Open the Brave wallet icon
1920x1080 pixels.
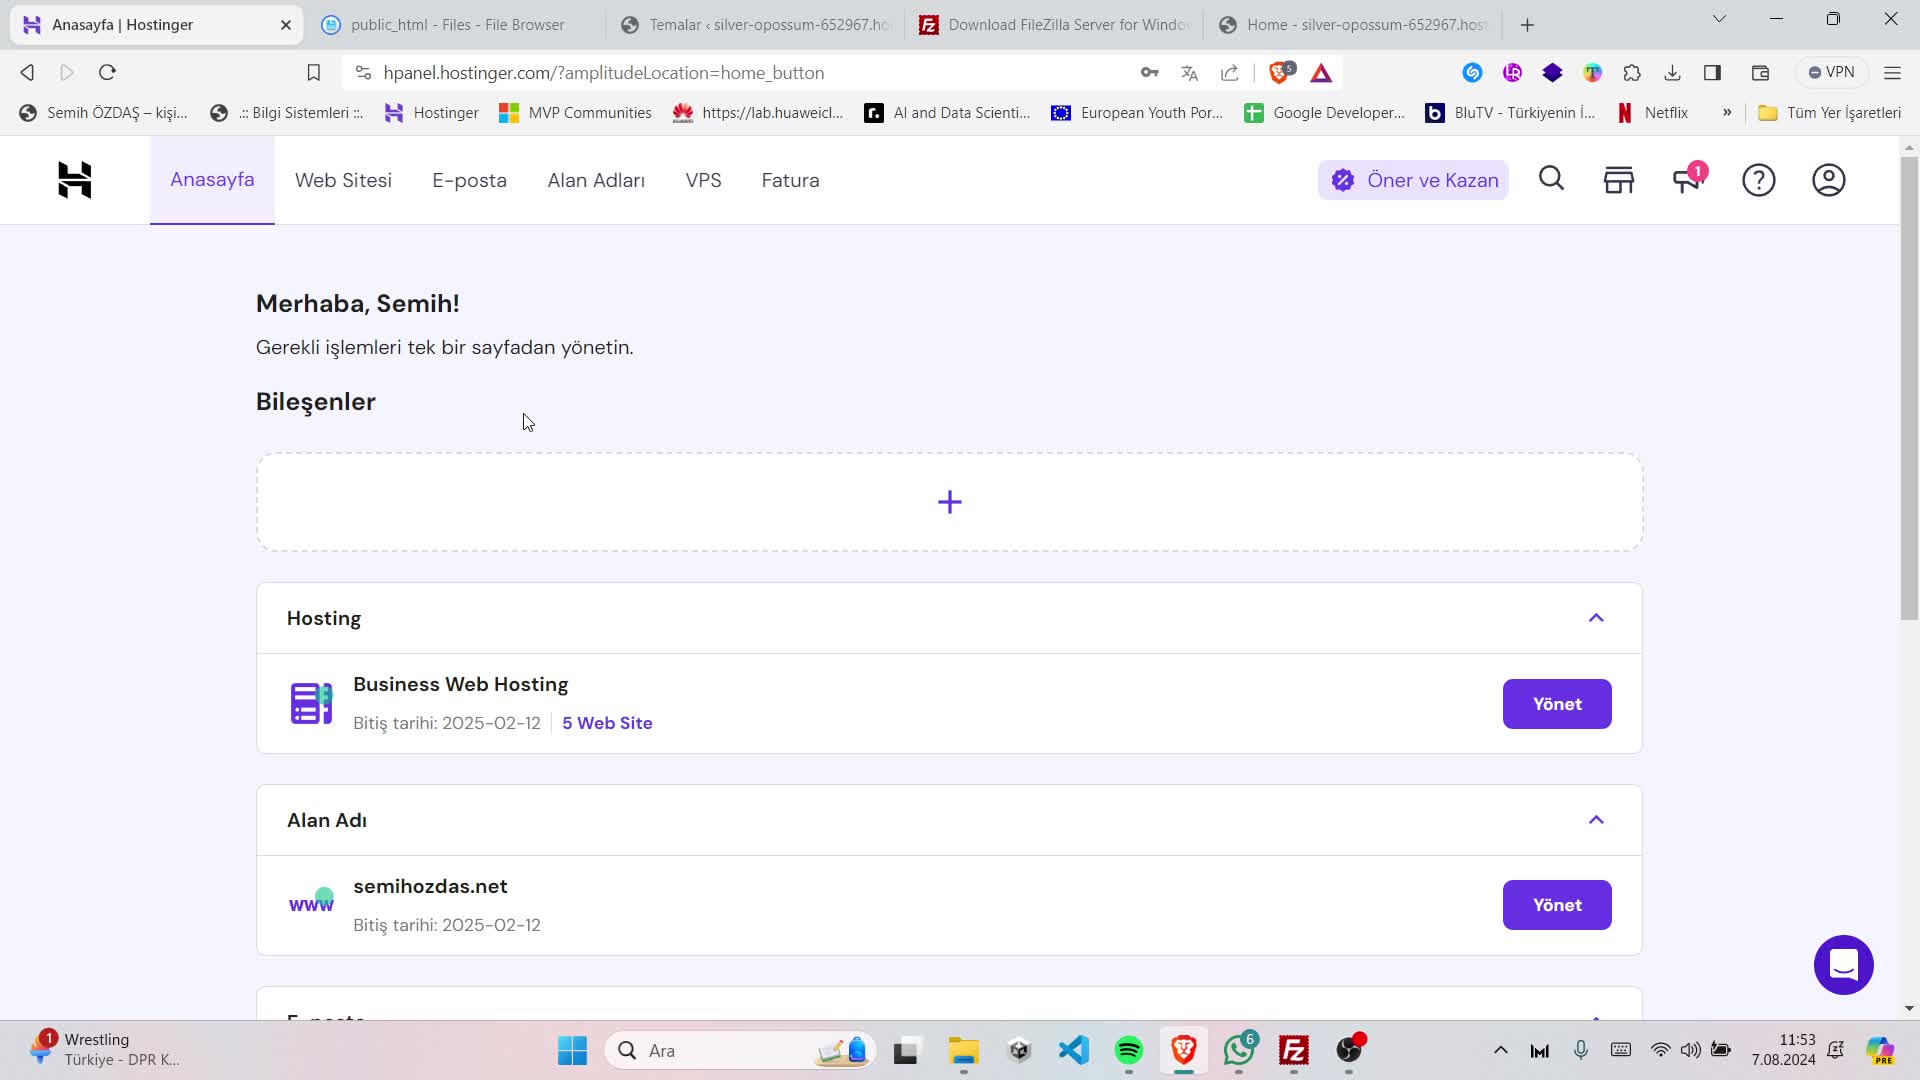point(1760,72)
